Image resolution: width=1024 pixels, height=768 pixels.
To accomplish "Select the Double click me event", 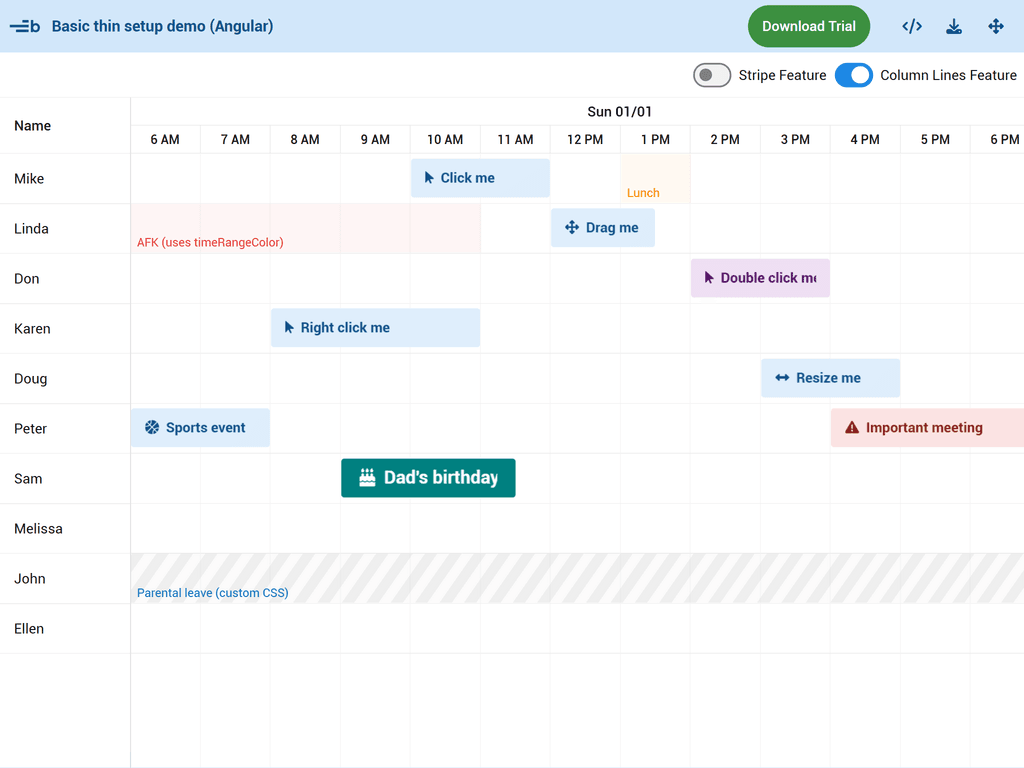I will pyautogui.click(x=760, y=278).
